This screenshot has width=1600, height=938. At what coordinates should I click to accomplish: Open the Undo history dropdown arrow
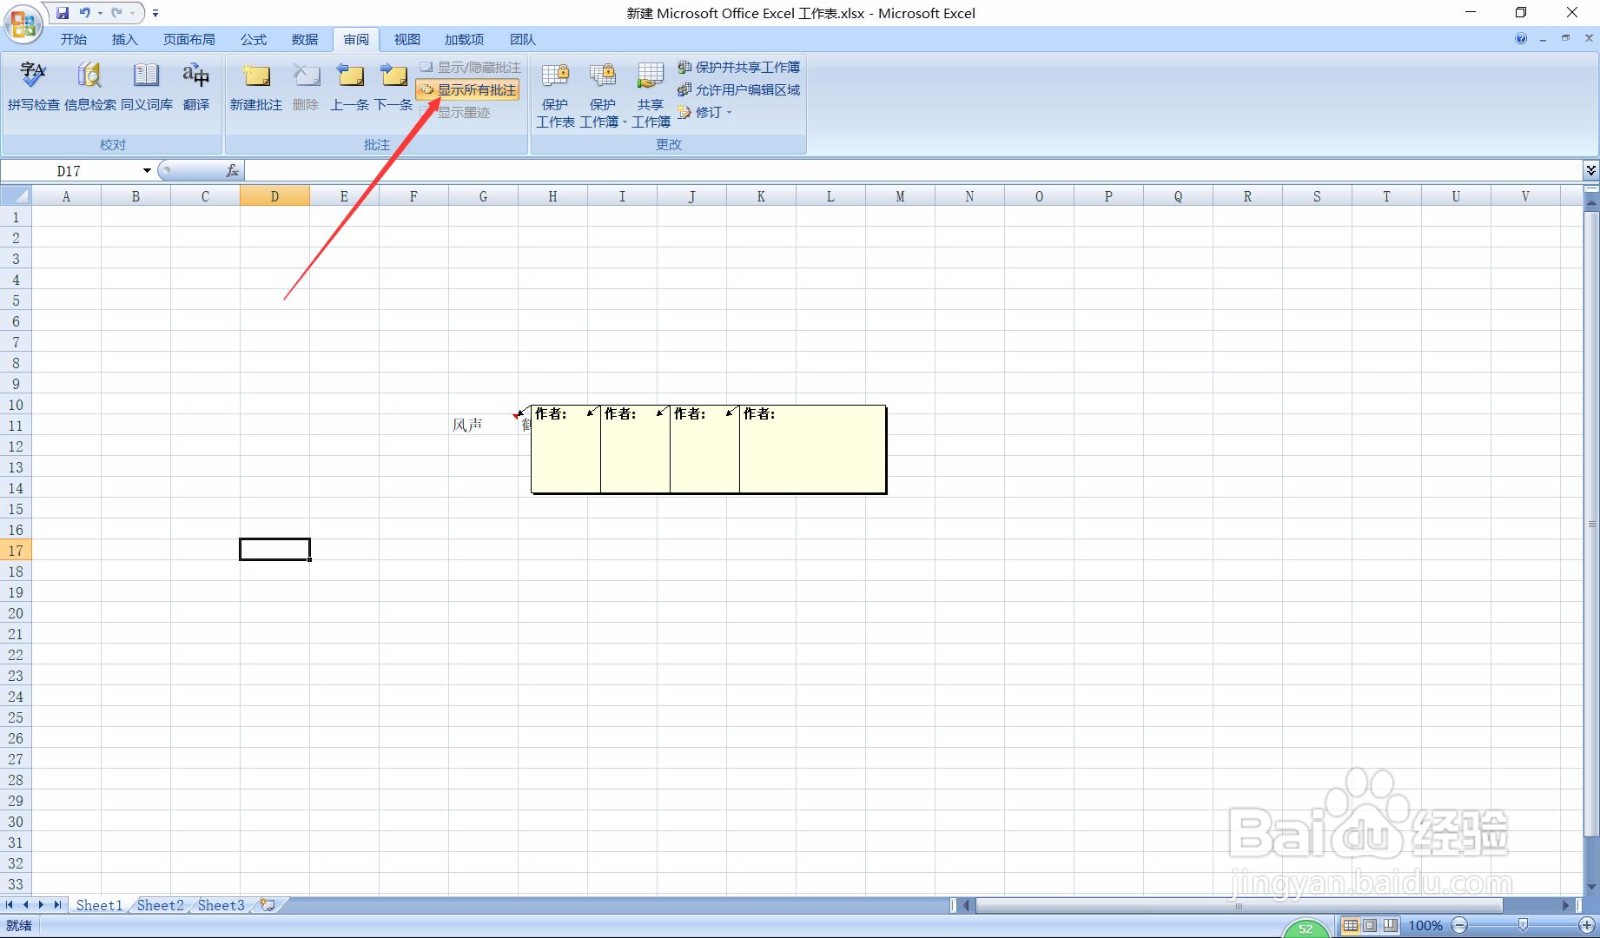click(x=100, y=13)
